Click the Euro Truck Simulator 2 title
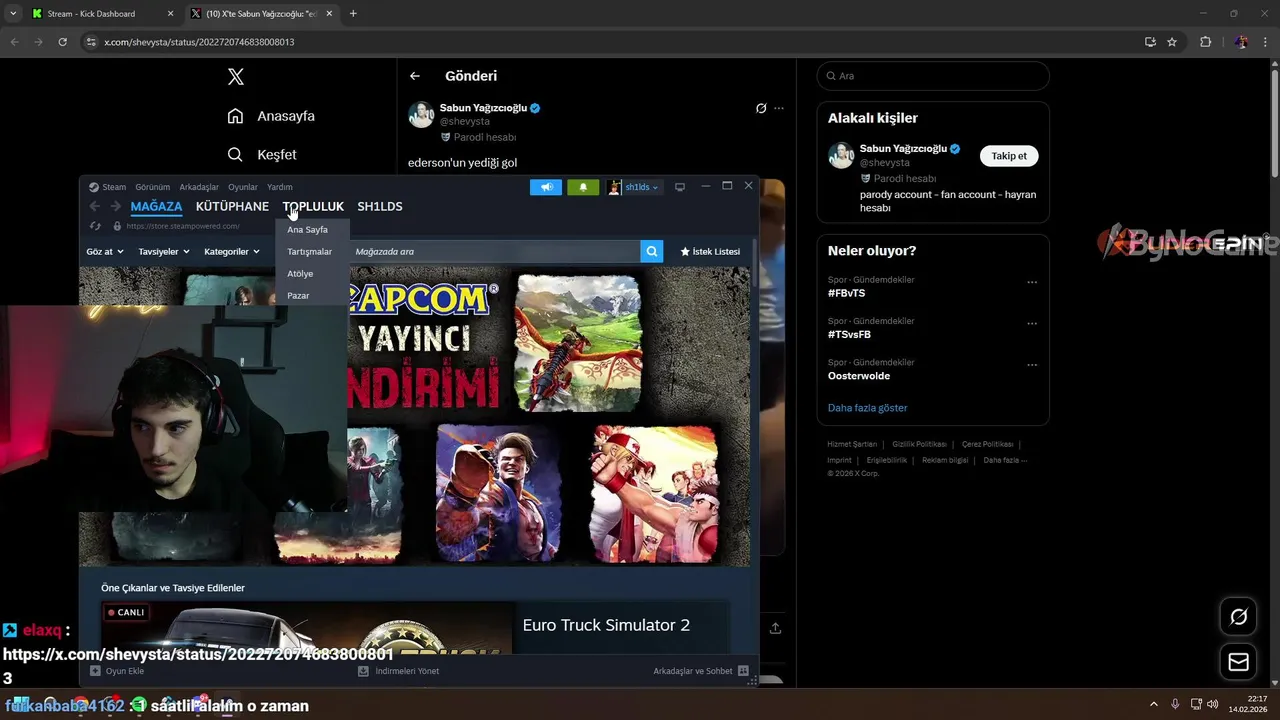 606,625
